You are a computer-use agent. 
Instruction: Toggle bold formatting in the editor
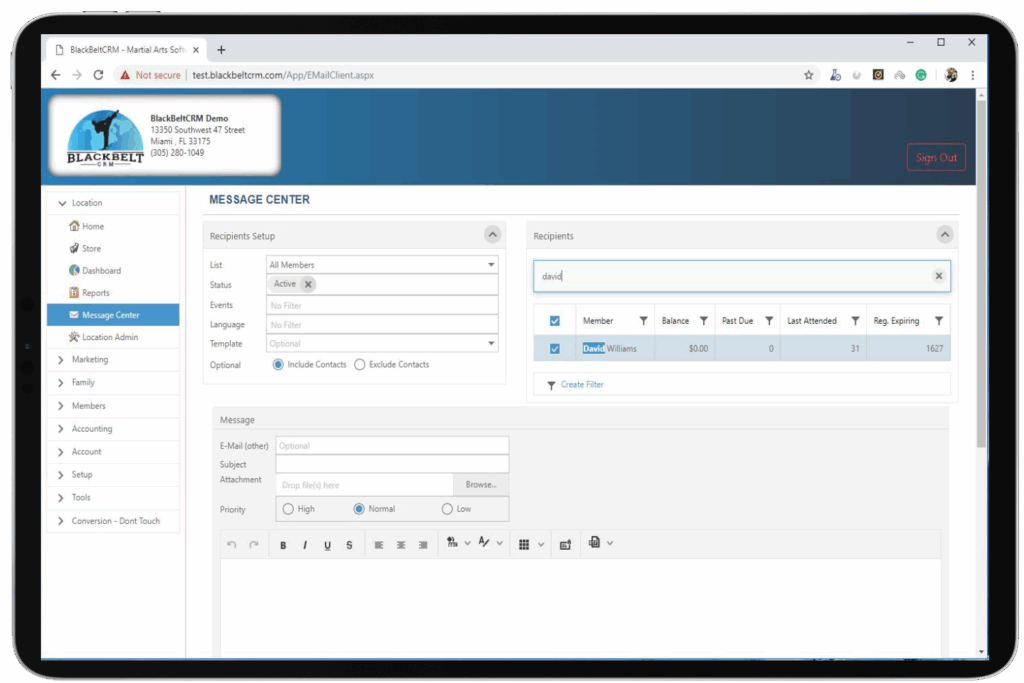(283, 544)
